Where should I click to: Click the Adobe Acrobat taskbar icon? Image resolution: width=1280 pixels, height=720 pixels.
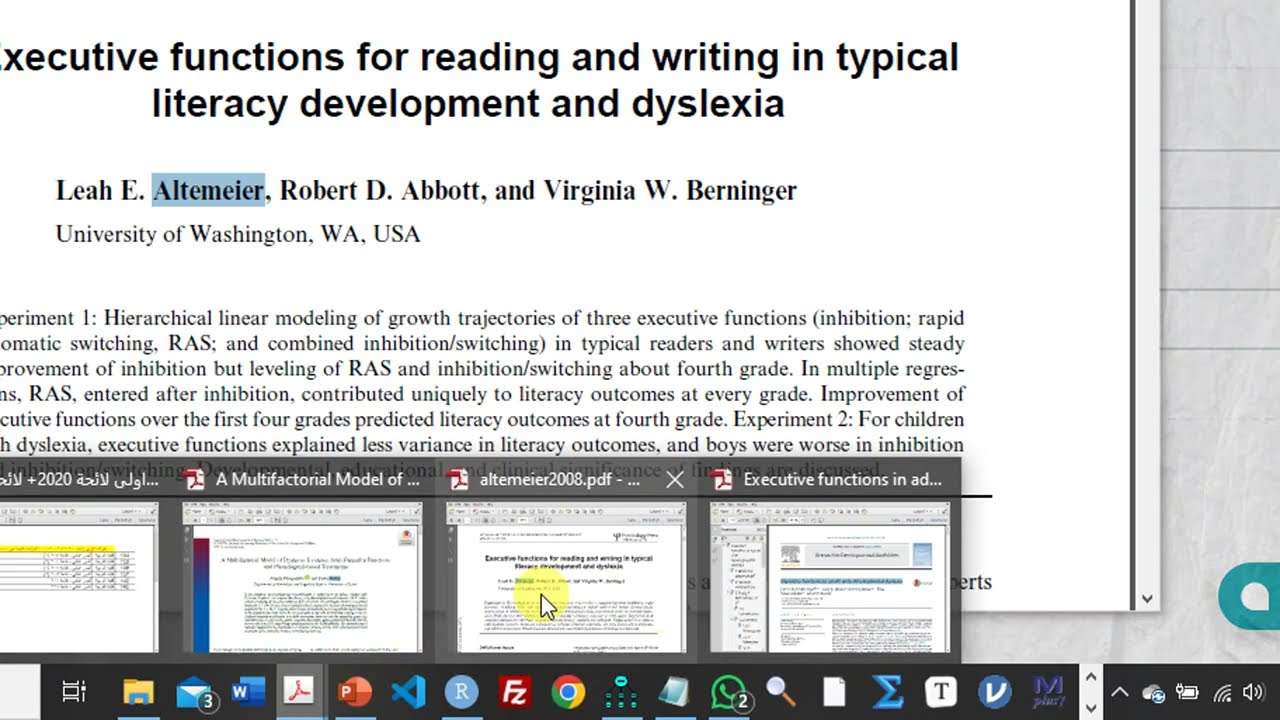tap(299, 692)
